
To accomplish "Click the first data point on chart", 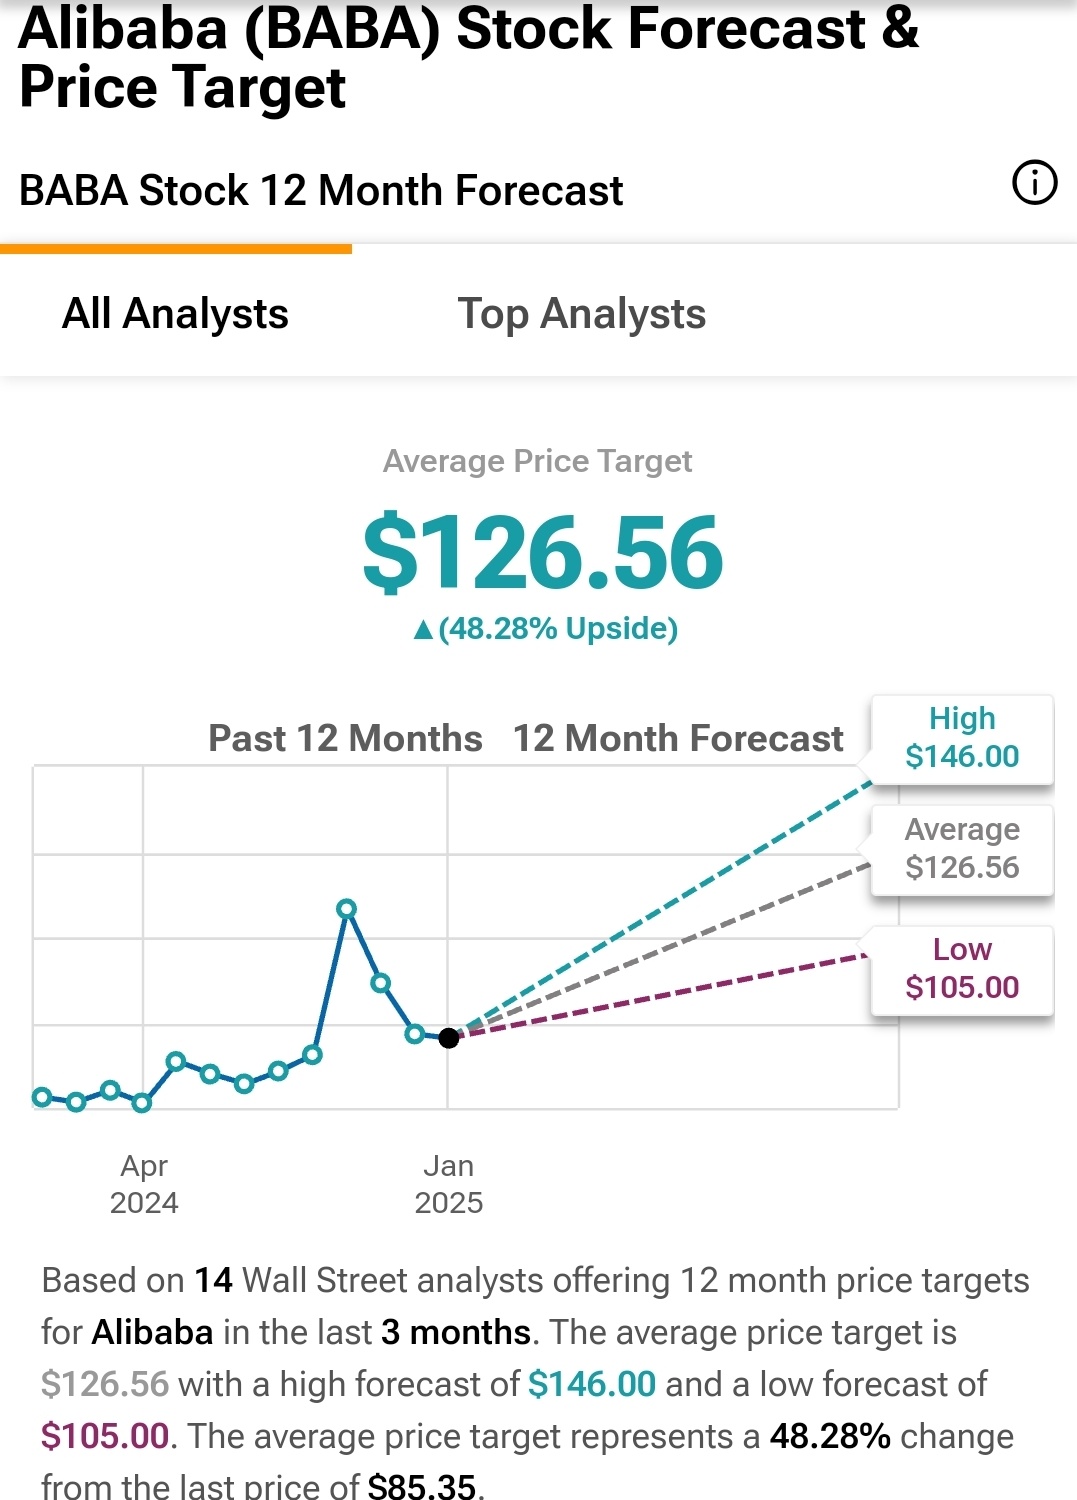I will click(x=42, y=1097).
